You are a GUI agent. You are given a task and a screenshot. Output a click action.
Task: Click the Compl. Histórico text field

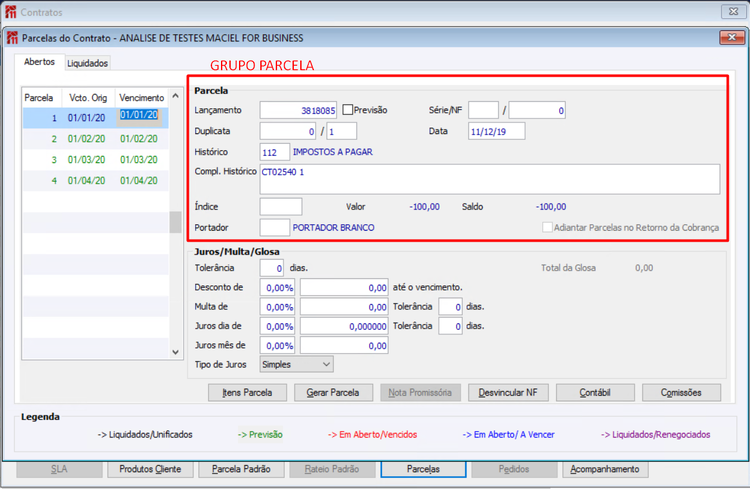tap(489, 179)
